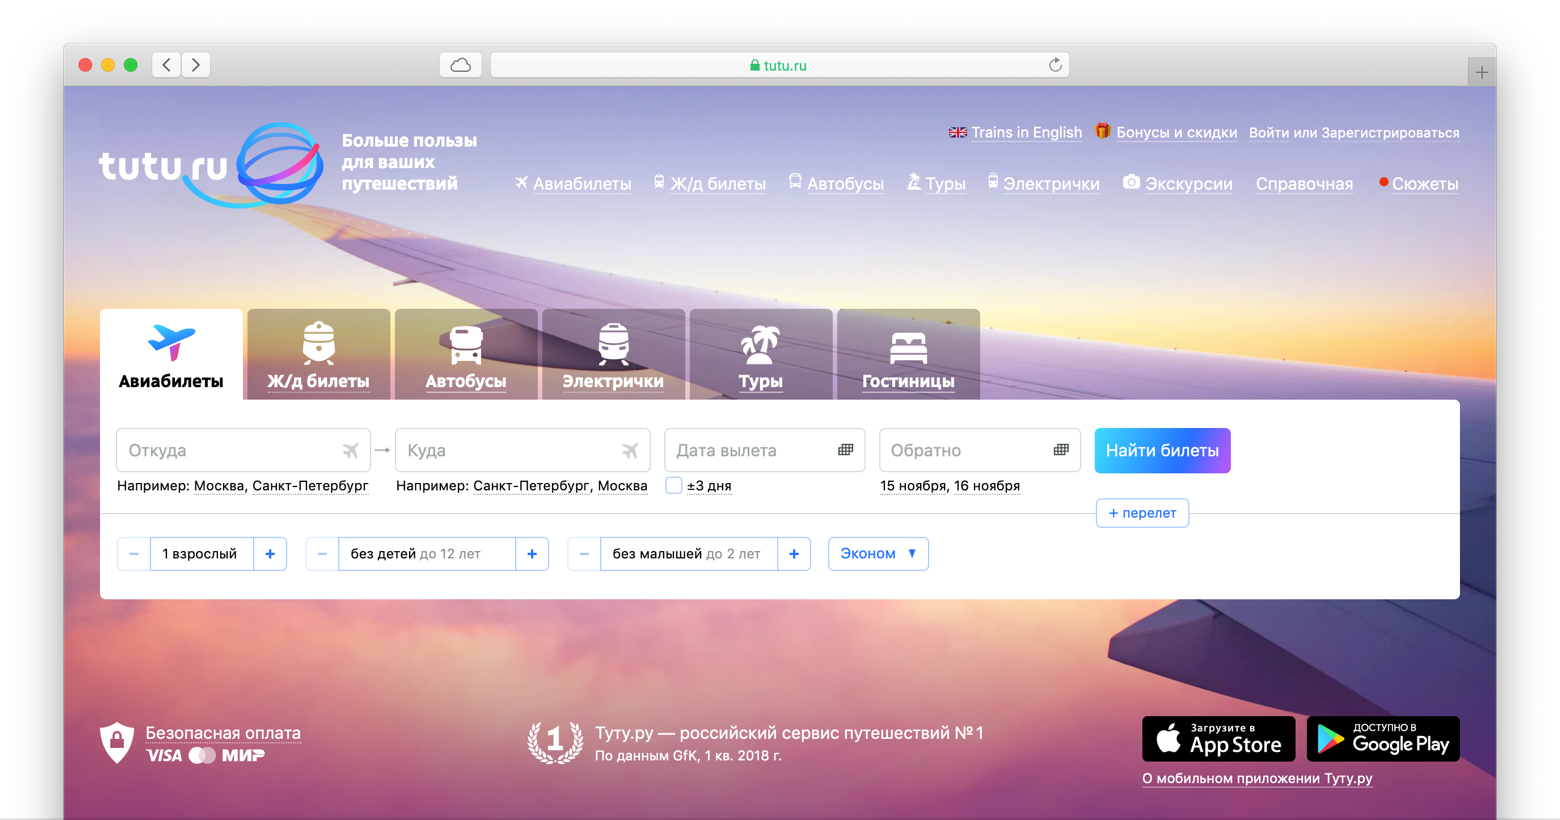Decrease infants до 2 лет count
The height and width of the screenshot is (820, 1560).
(x=584, y=554)
